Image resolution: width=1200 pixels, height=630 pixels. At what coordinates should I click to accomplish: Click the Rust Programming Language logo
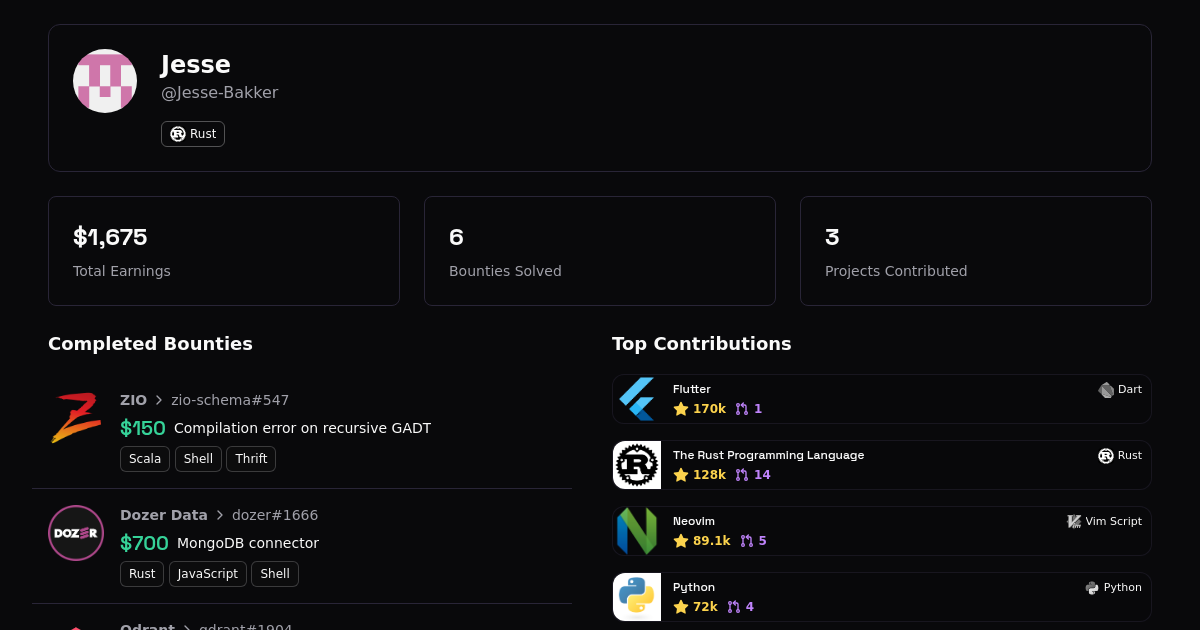[637, 465]
